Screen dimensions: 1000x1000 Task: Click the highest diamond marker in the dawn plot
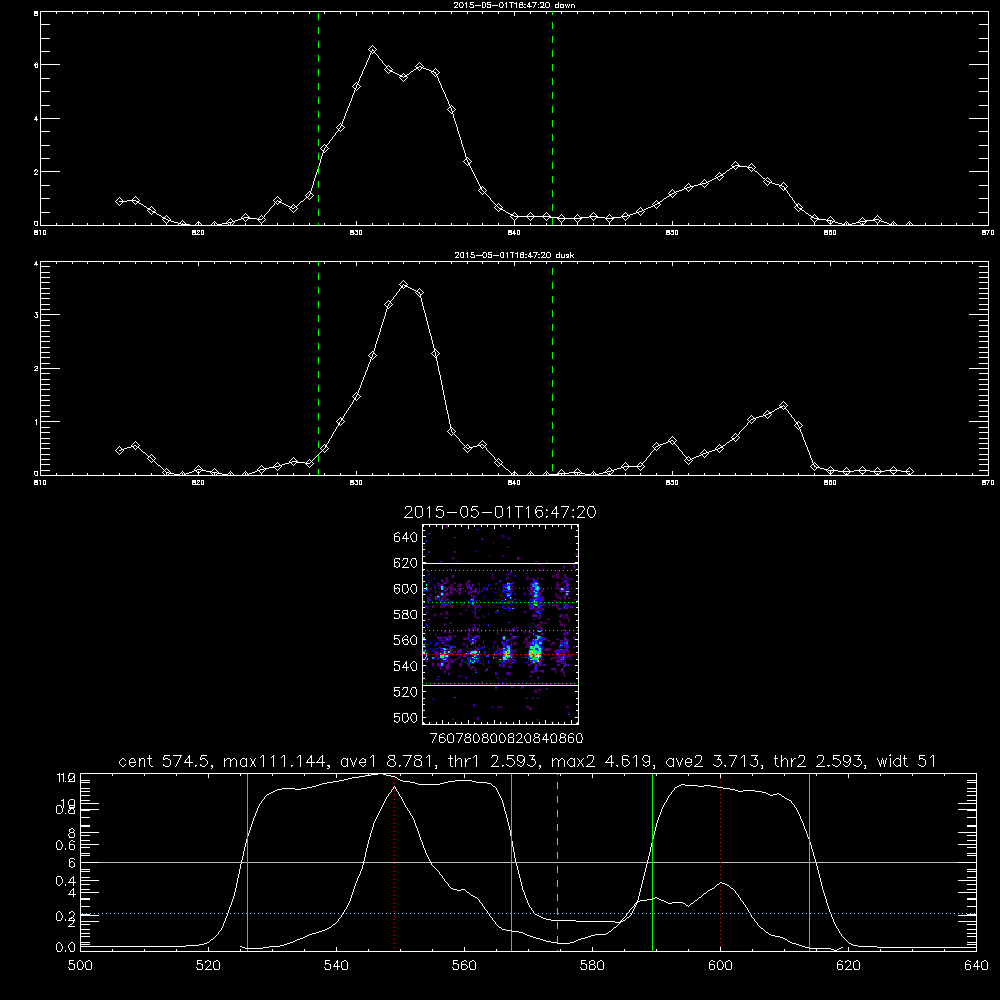(372, 49)
